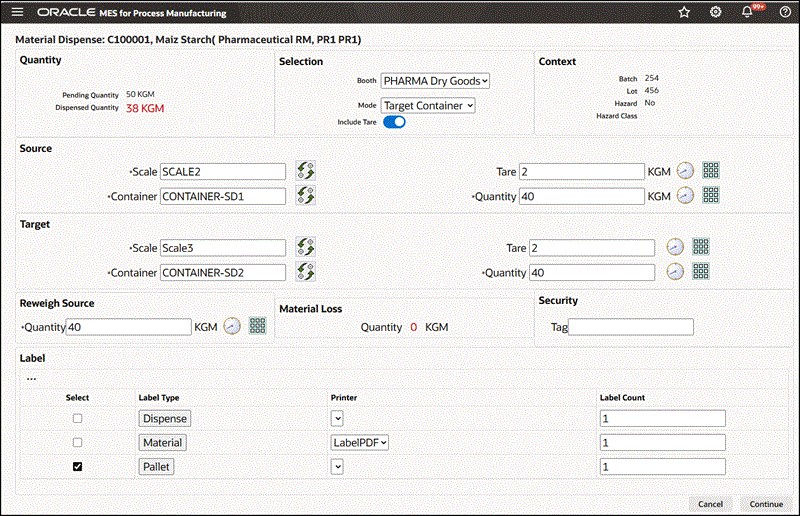Screen dimensions: 800x516
Task: Refresh the Target Container field
Action: (x=306, y=271)
